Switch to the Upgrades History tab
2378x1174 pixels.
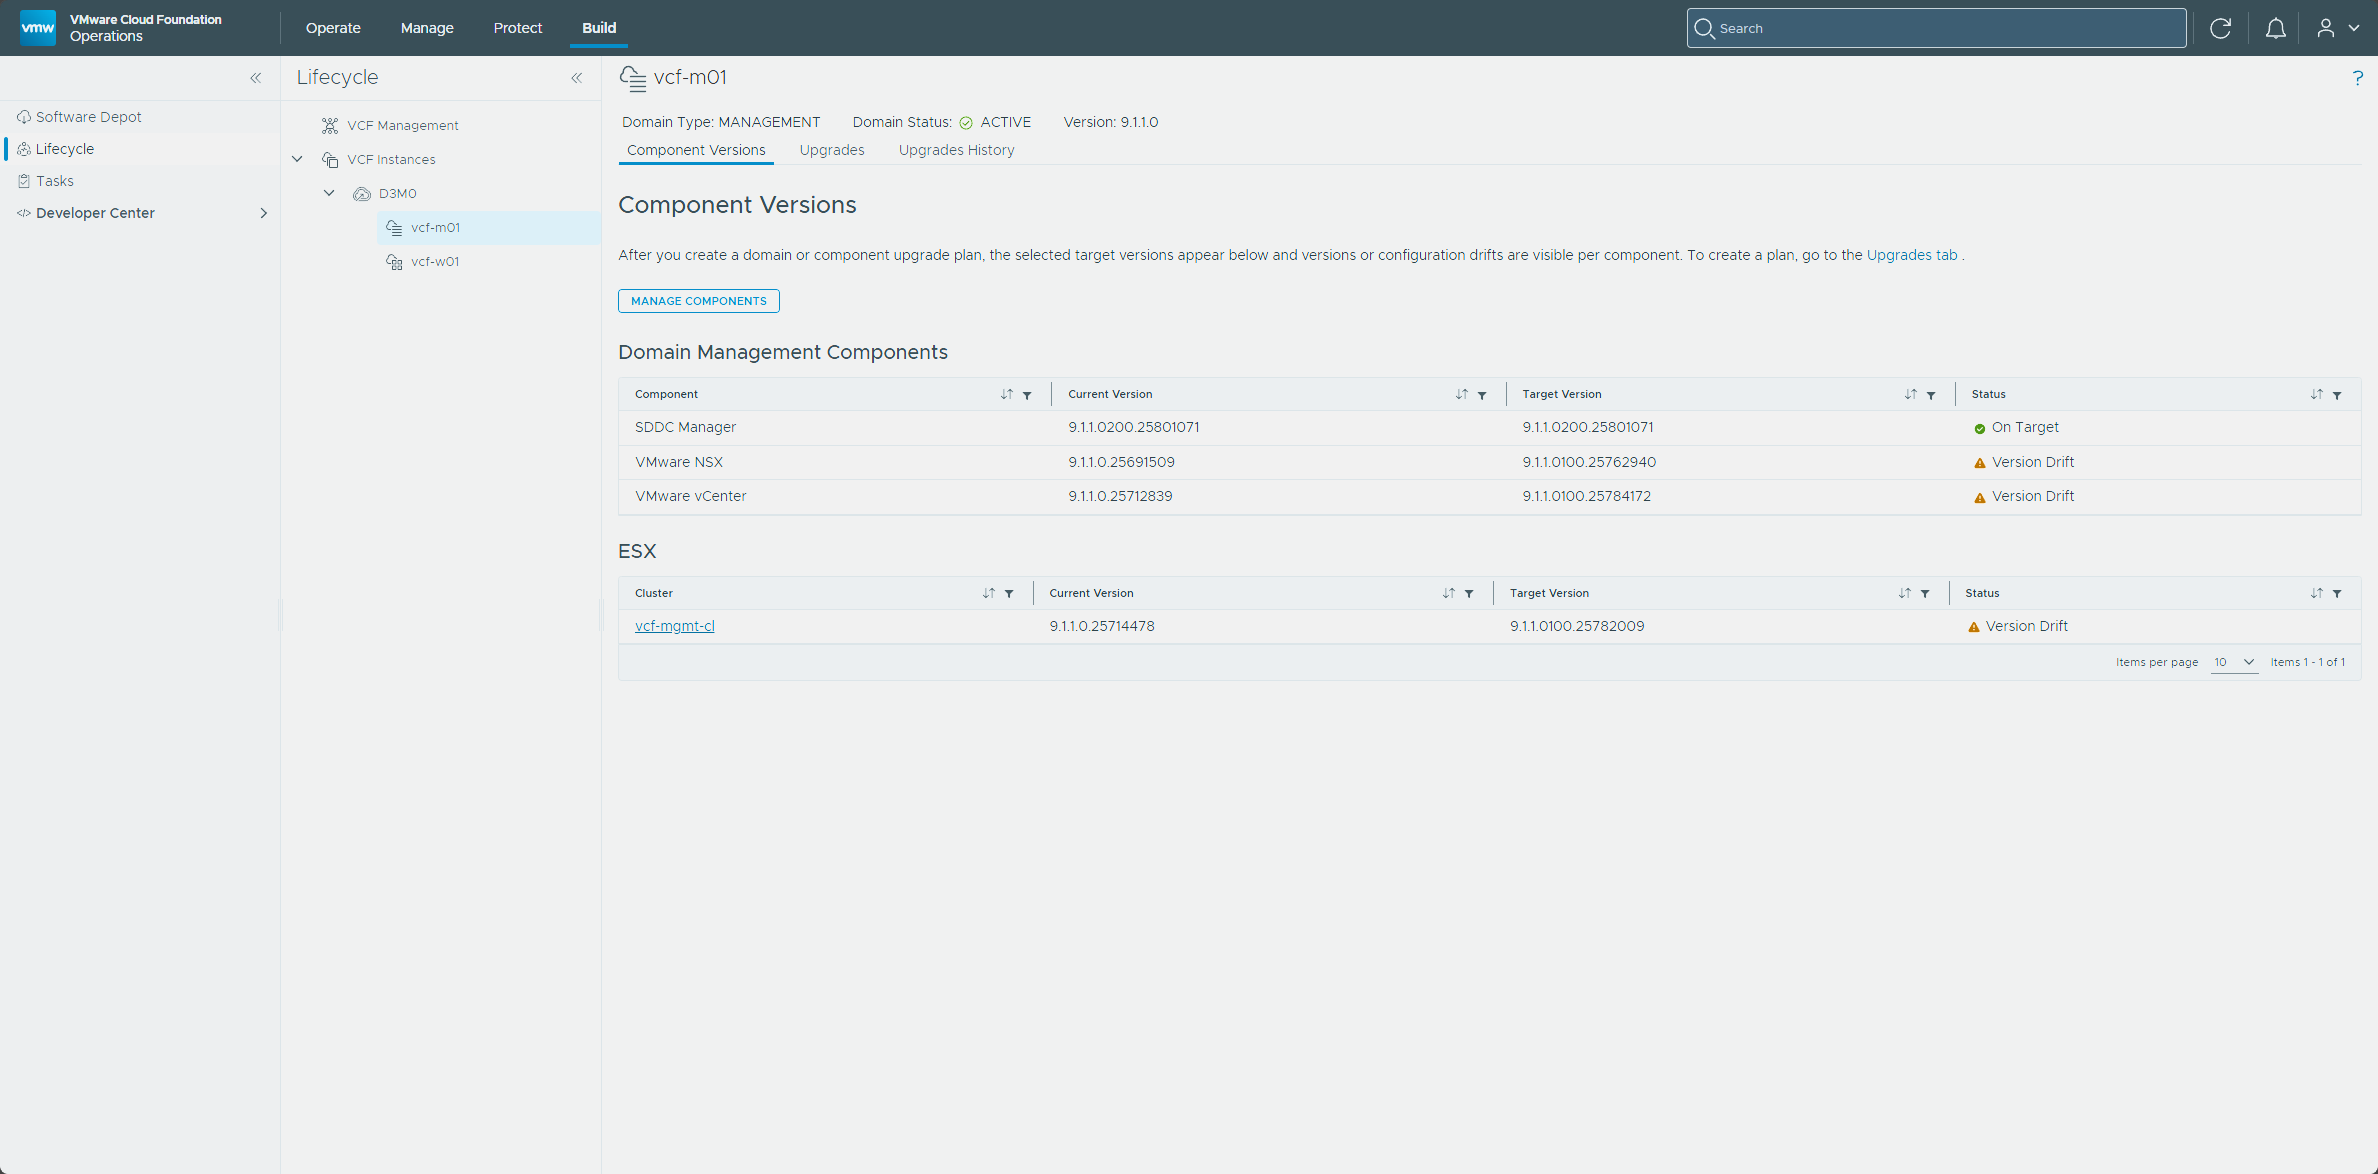pyautogui.click(x=956, y=150)
